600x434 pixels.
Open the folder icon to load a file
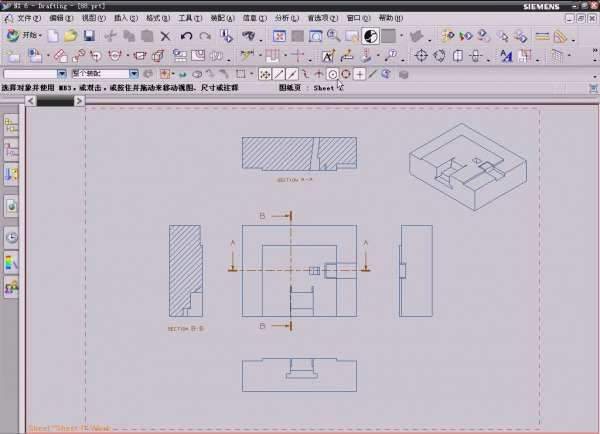pos(70,36)
